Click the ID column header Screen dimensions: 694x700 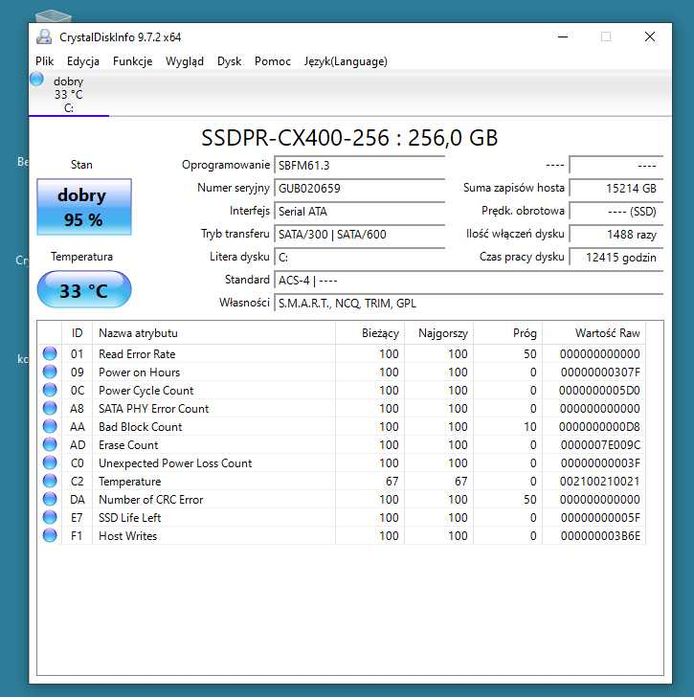(77, 333)
